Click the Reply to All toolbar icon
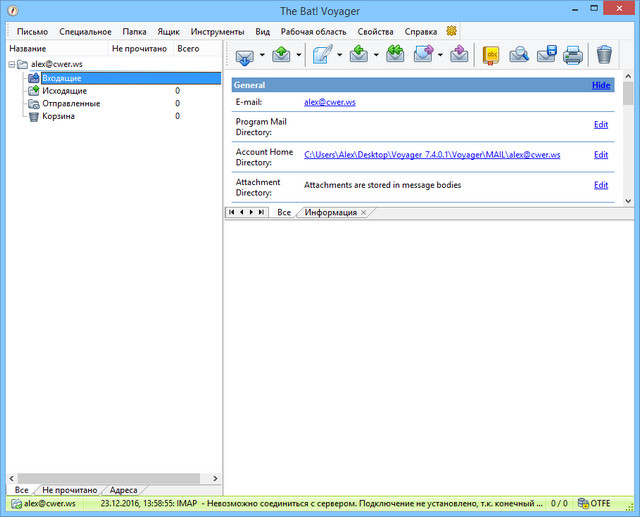 point(394,55)
